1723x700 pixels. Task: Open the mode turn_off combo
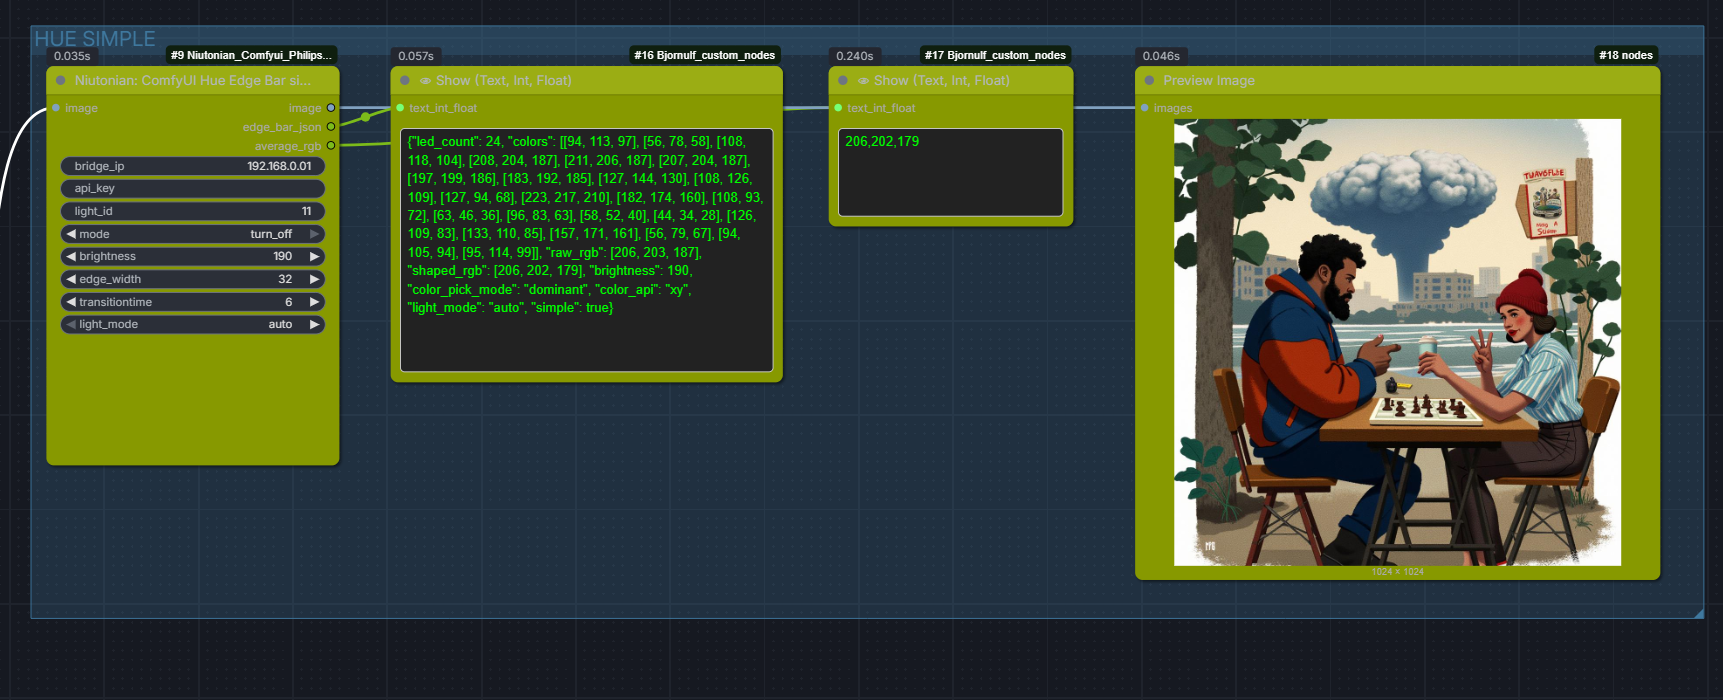(193, 234)
